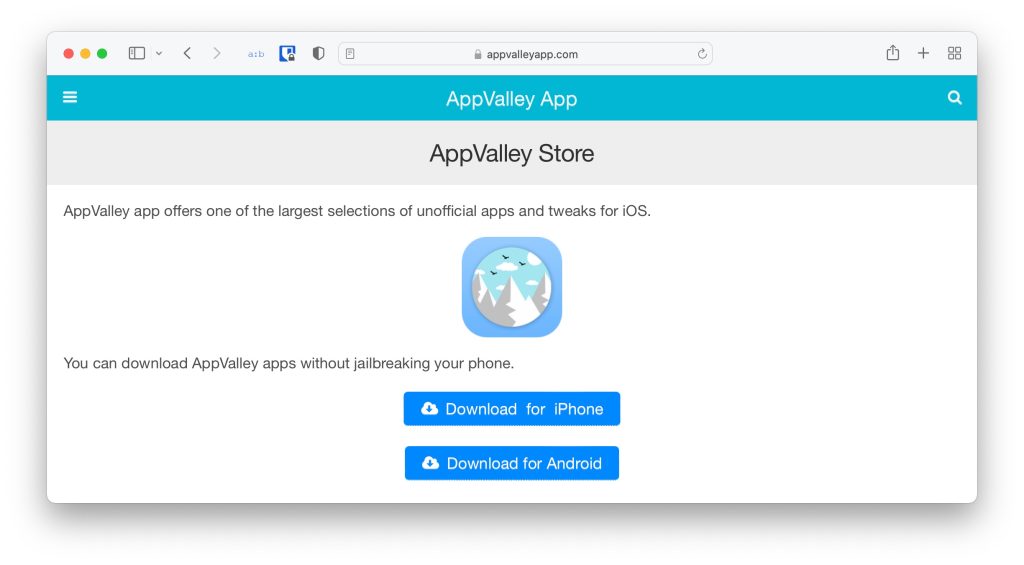
Task: Go forward to the next page
Action: (216, 54)
